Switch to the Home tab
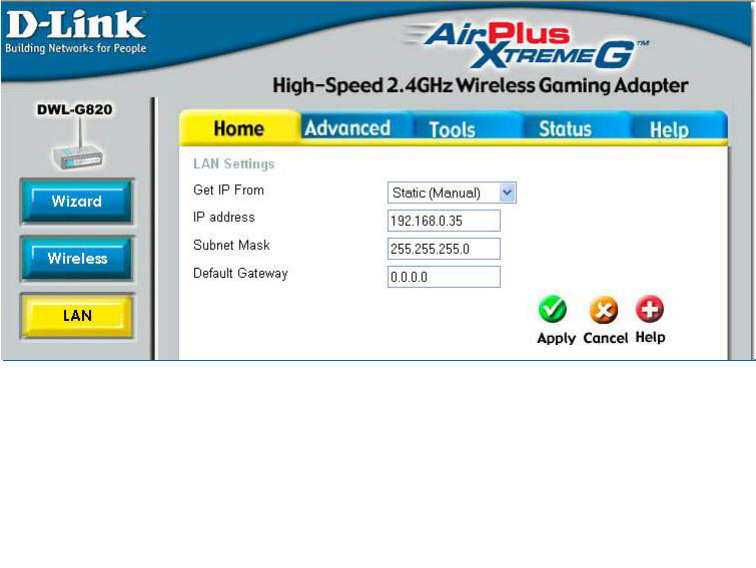The width and height of the screenshot is (756, 568). tap(239, 128)
